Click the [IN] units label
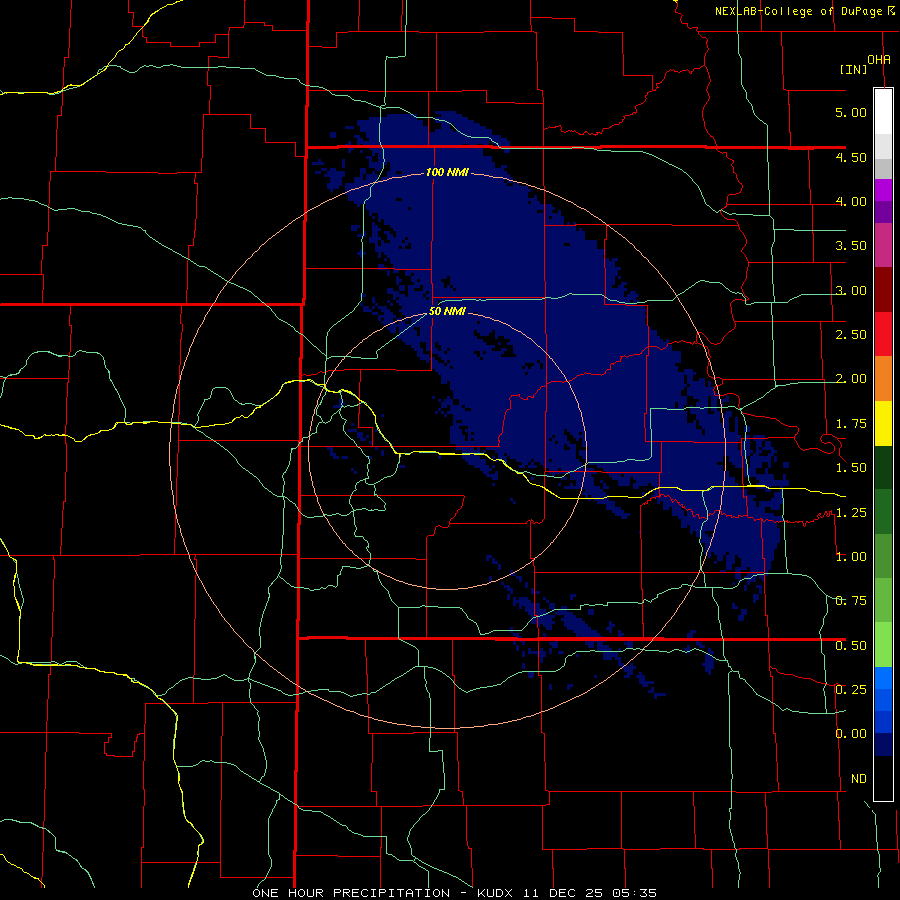The image size is (900, 900). click(x=853, y=69)
